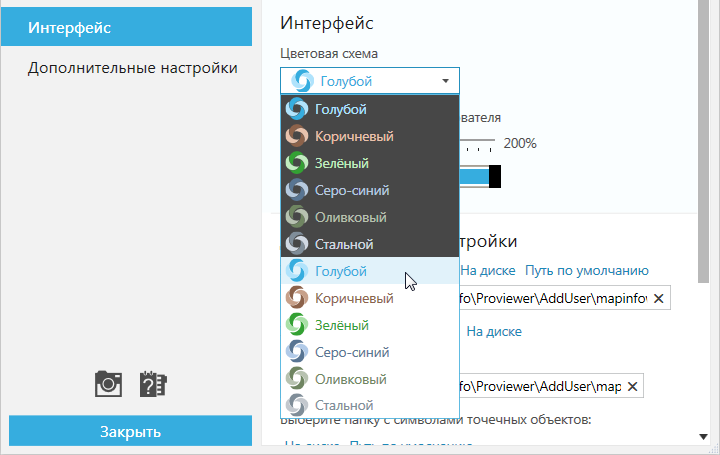Click the camera screenshot icon
The width and height of the screenshot is (720, 455).
(x=108, y=384)
